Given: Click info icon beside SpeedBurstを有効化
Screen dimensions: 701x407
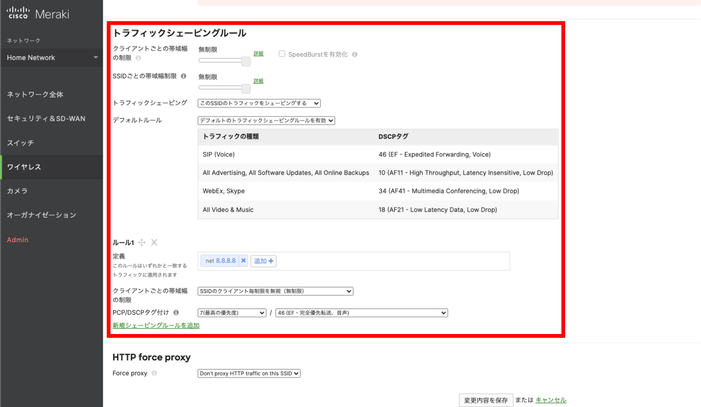Looking at the screenshot, I should click(x=355, y=55).
